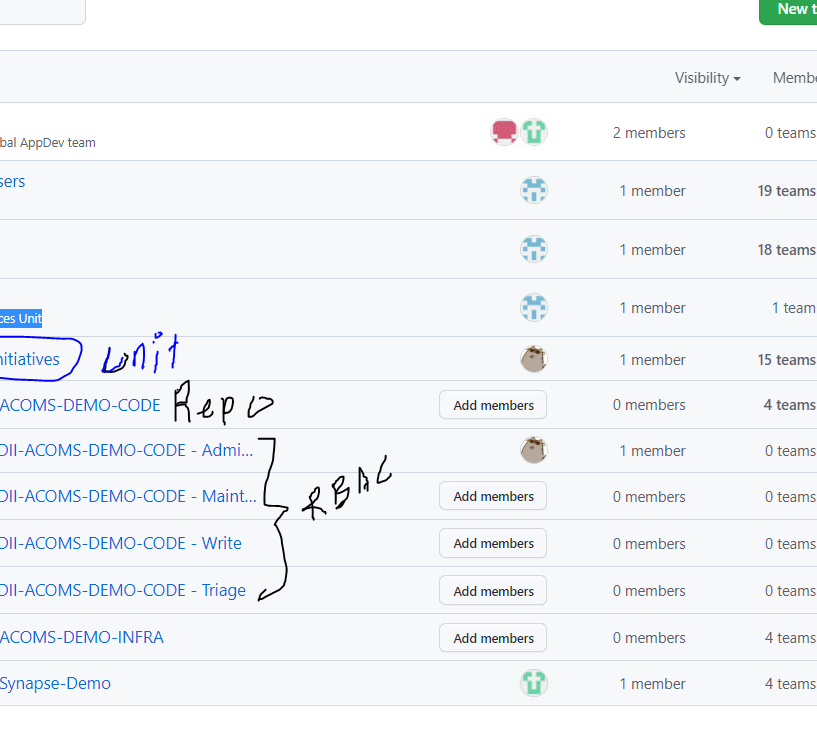
Task: Open the Visibility filter dropdown
Action: click(707, 77)
